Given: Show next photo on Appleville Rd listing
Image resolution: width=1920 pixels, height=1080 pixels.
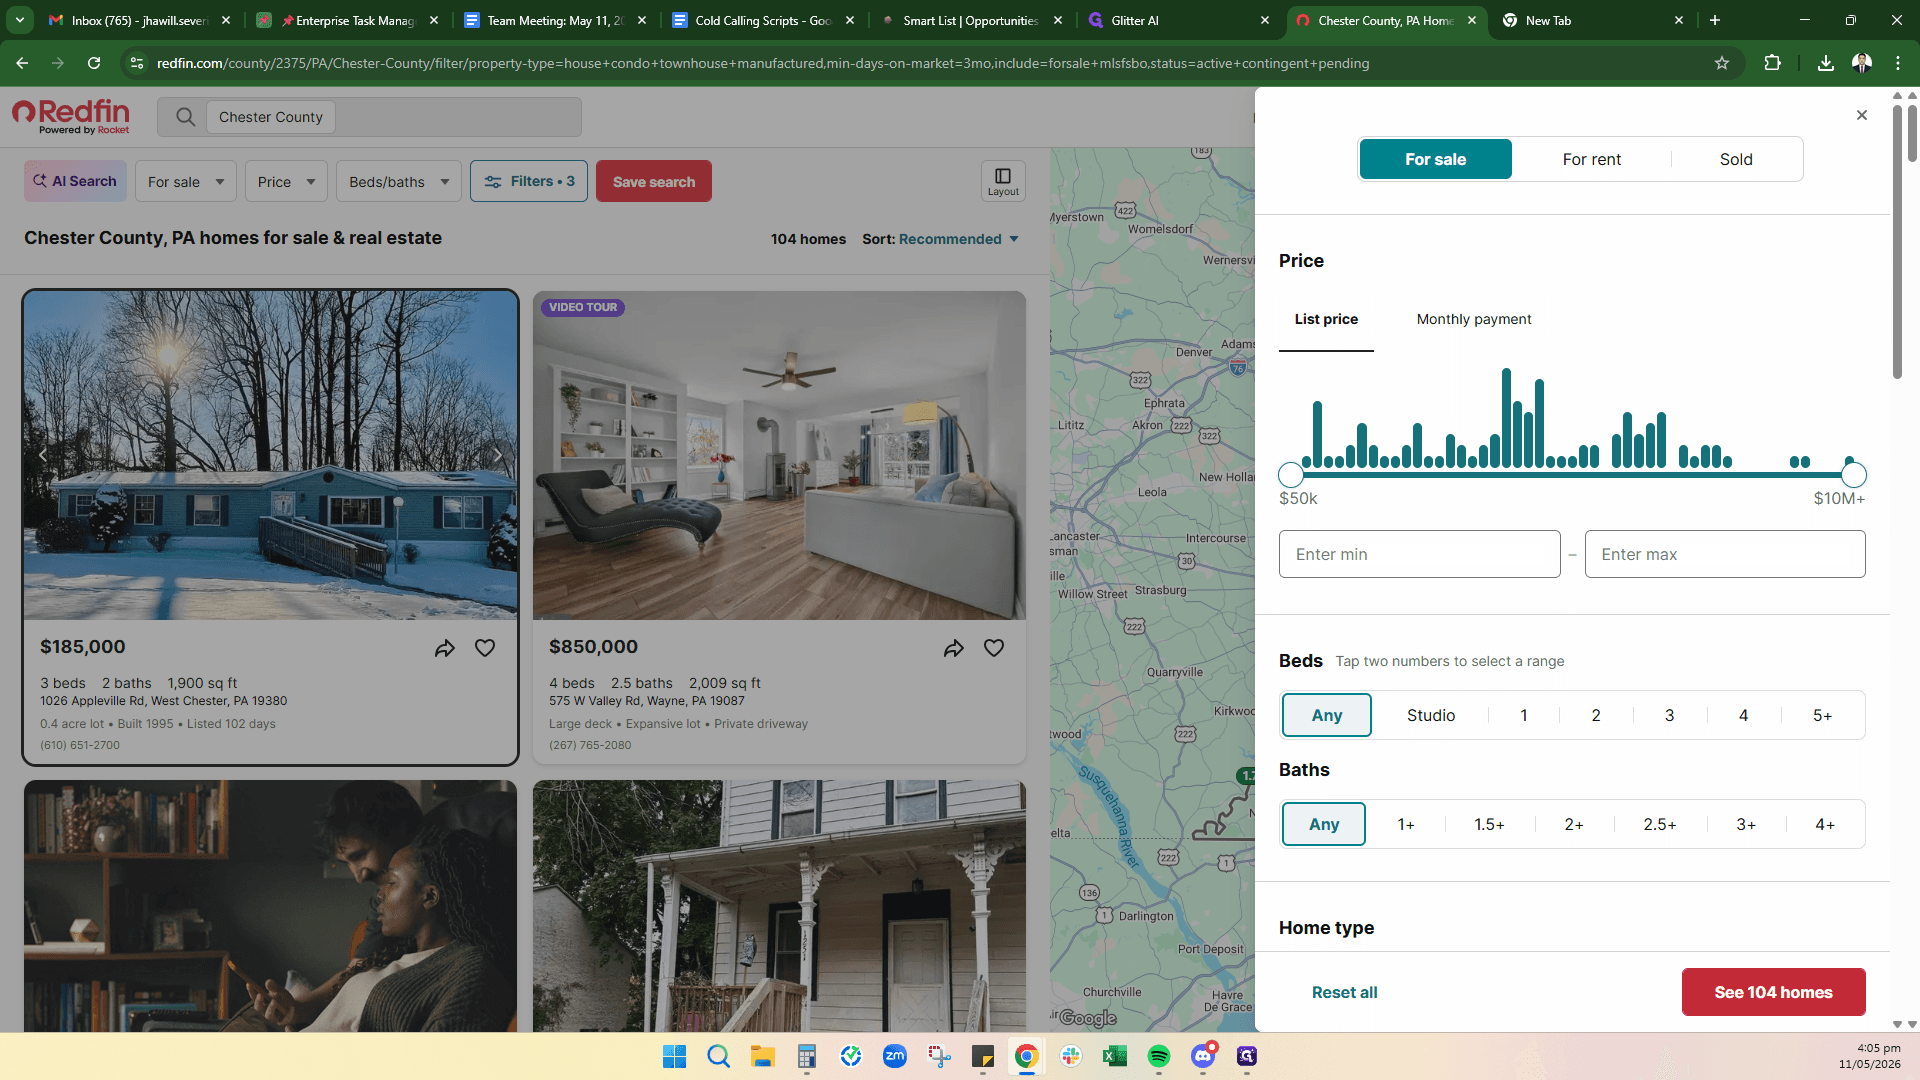Looking at the screenshot, I should coord(497,455).
